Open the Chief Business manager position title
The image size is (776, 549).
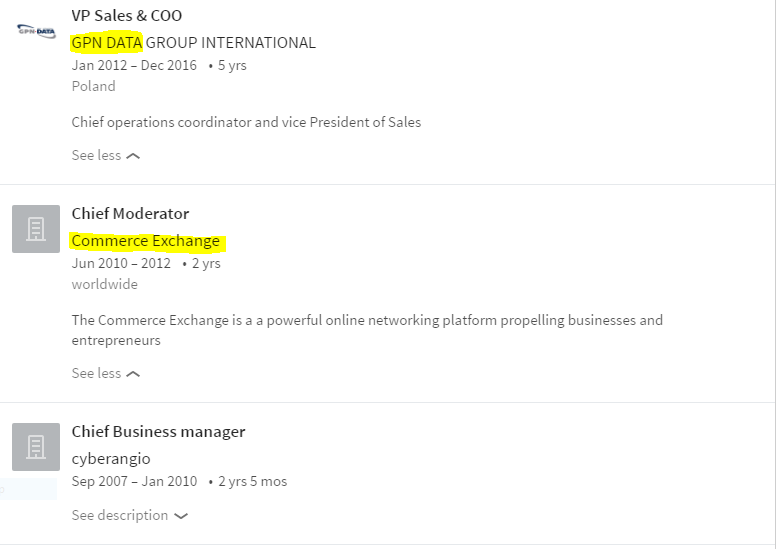coord(158,432)
